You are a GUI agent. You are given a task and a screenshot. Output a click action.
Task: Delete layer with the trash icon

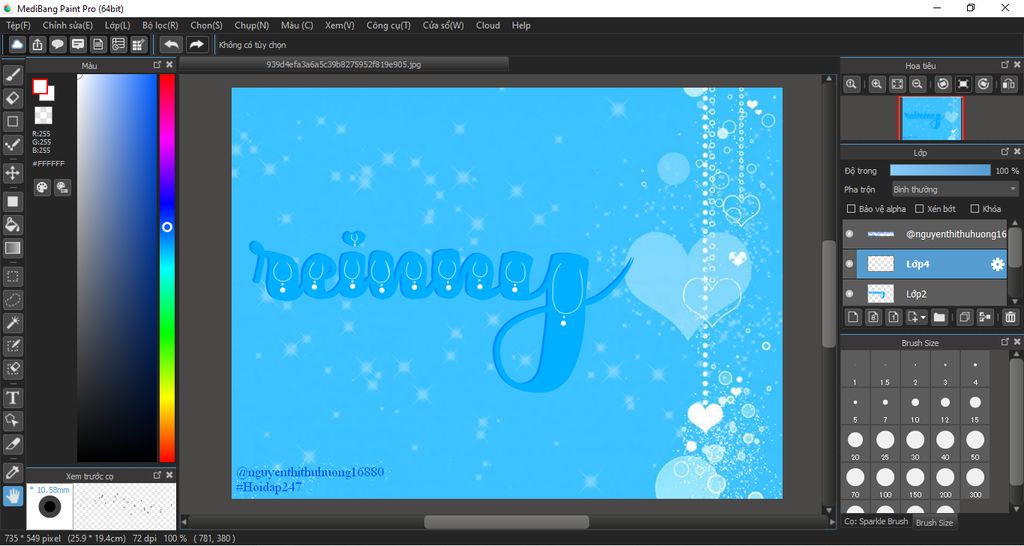pyautogui.click(x=1010, y=317)
